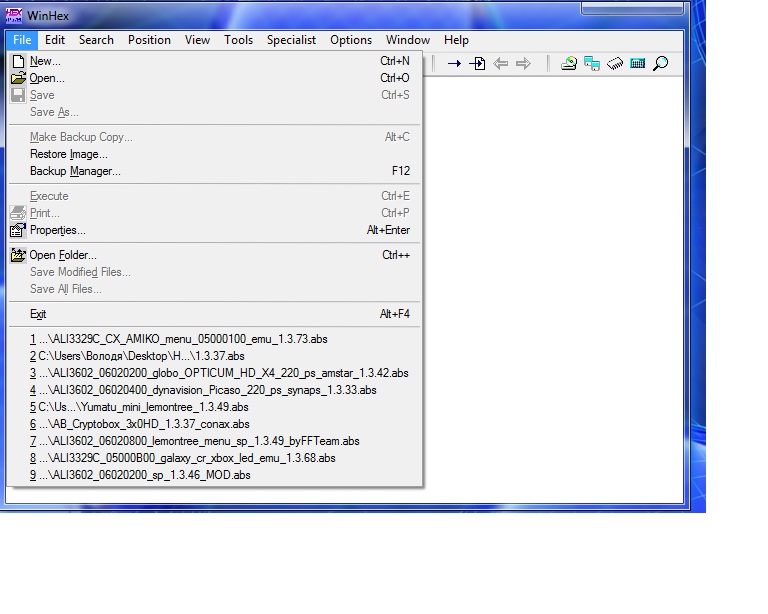The image size is (768, 614).
Task: Open the Tools menu
Action: [x=239, y=40]
